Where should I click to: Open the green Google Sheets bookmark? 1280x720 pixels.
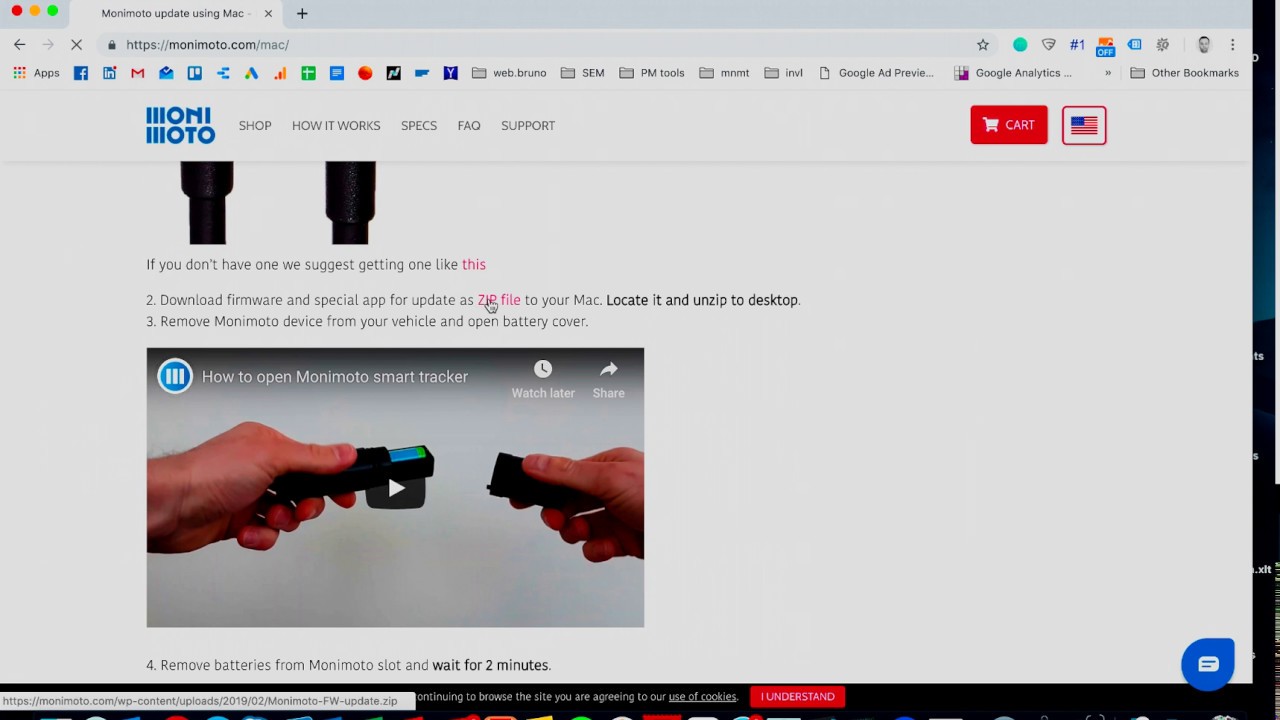pos(308,73)
